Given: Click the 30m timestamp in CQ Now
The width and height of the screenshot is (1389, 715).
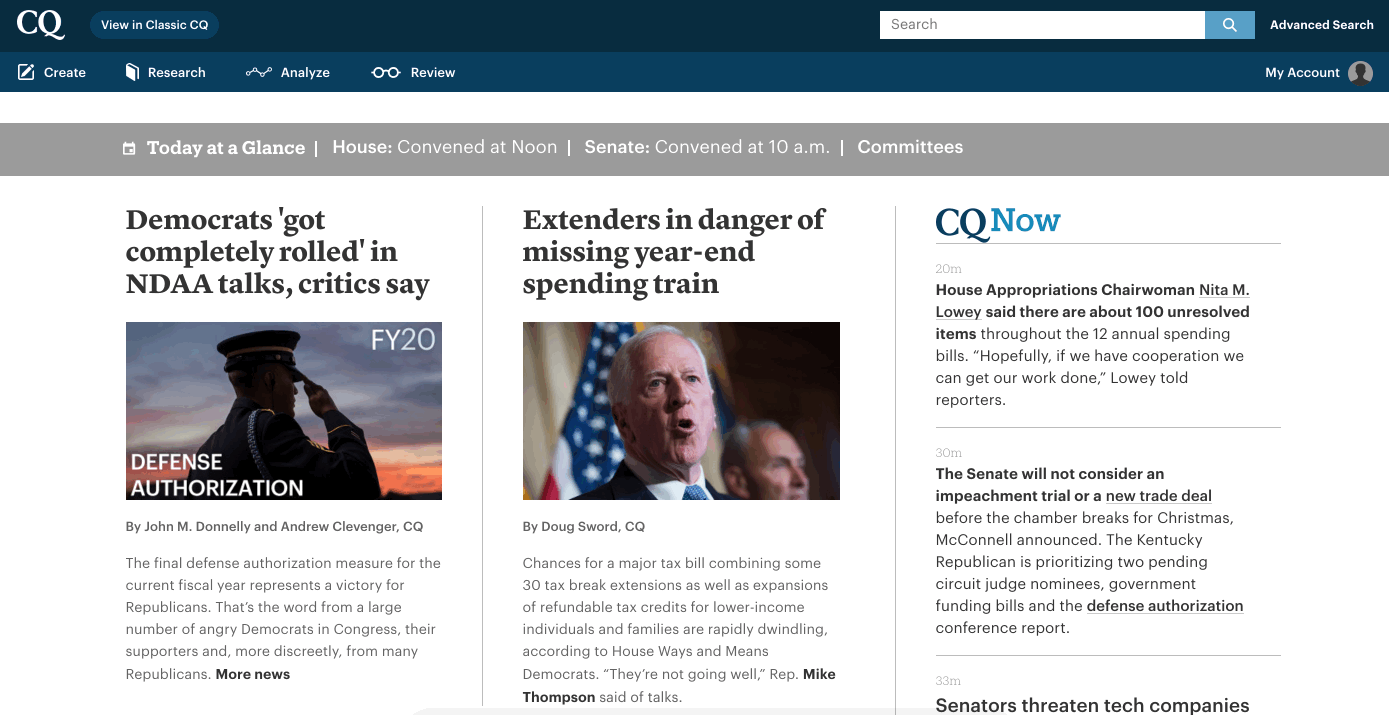Looking at the screenshot, I should tap(948, 453).
